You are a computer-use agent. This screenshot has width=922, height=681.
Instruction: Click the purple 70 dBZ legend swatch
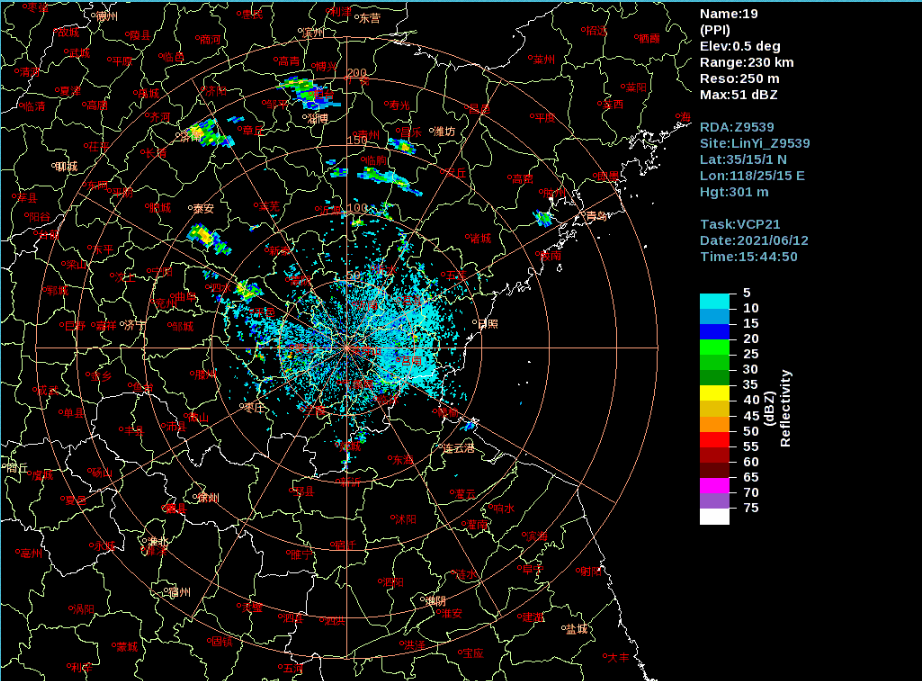[714, 500]
